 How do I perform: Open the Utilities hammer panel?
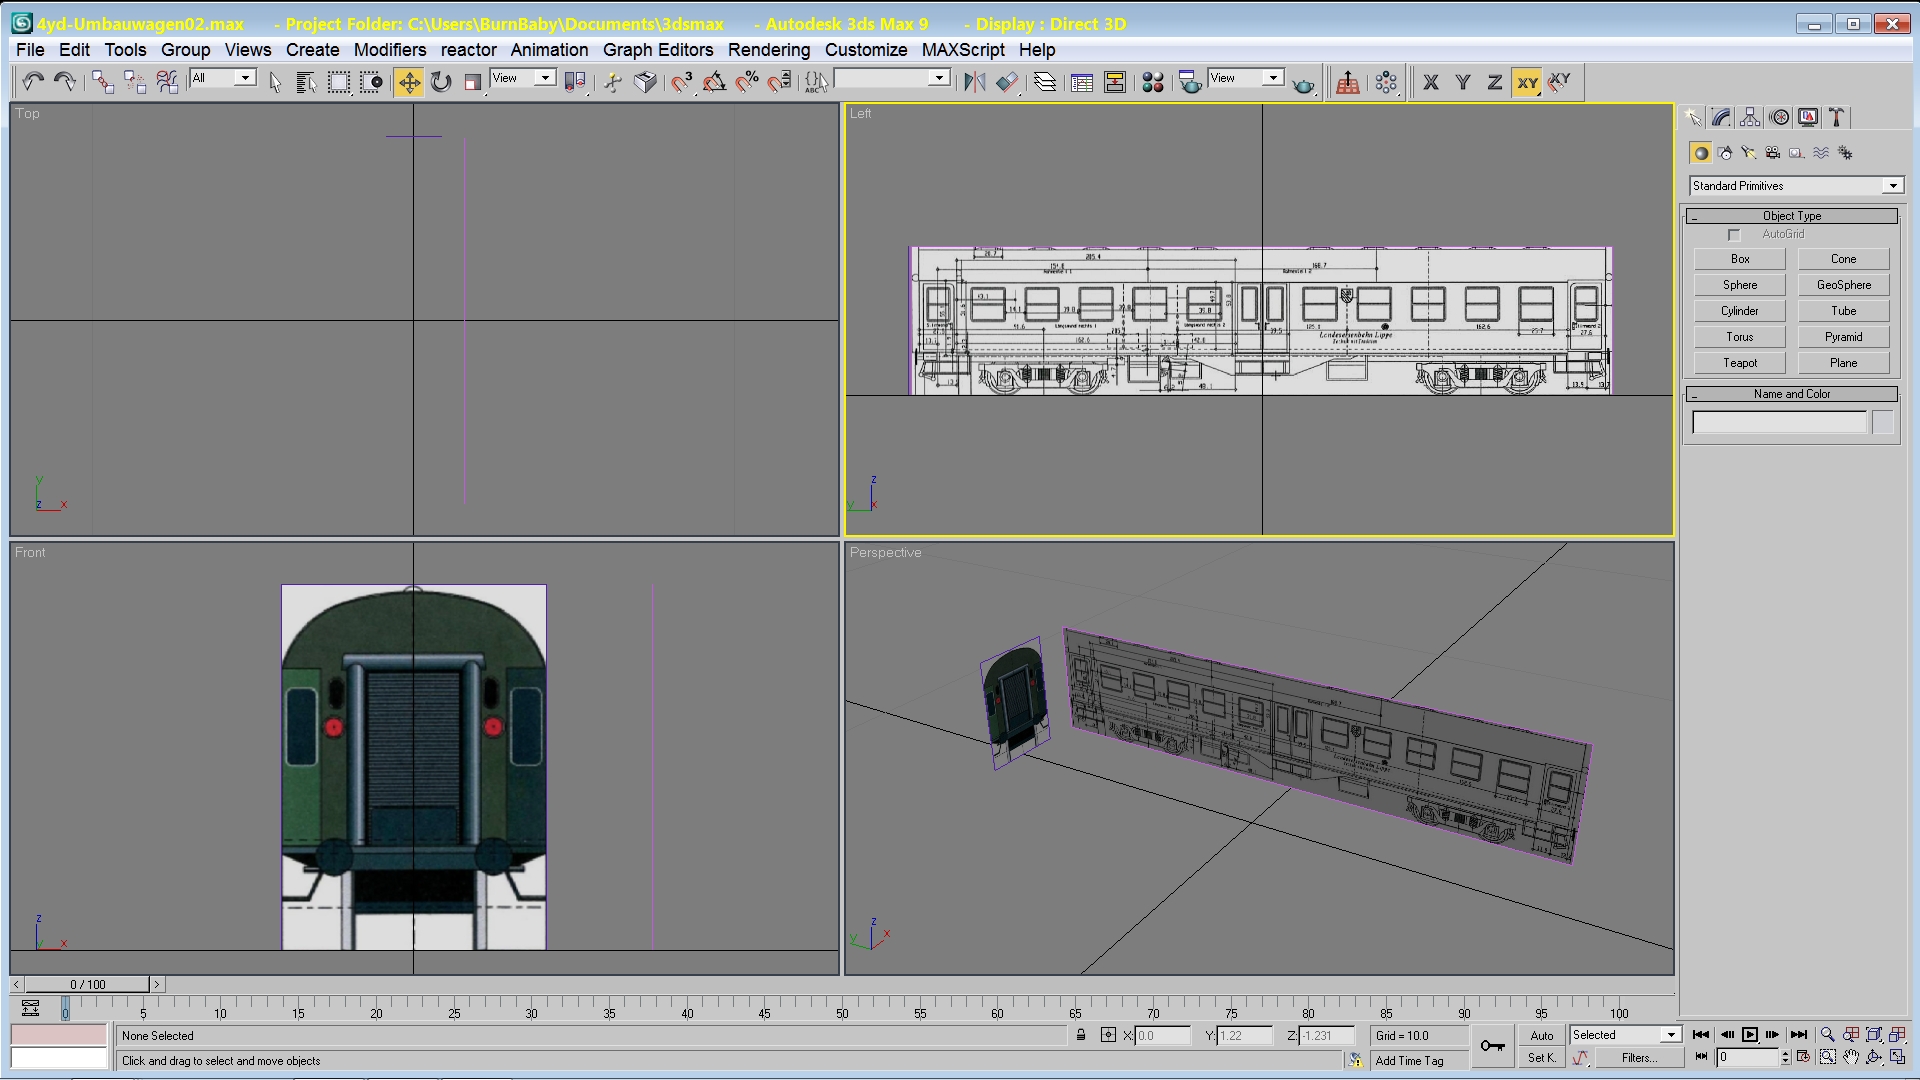click(1837, 118)
